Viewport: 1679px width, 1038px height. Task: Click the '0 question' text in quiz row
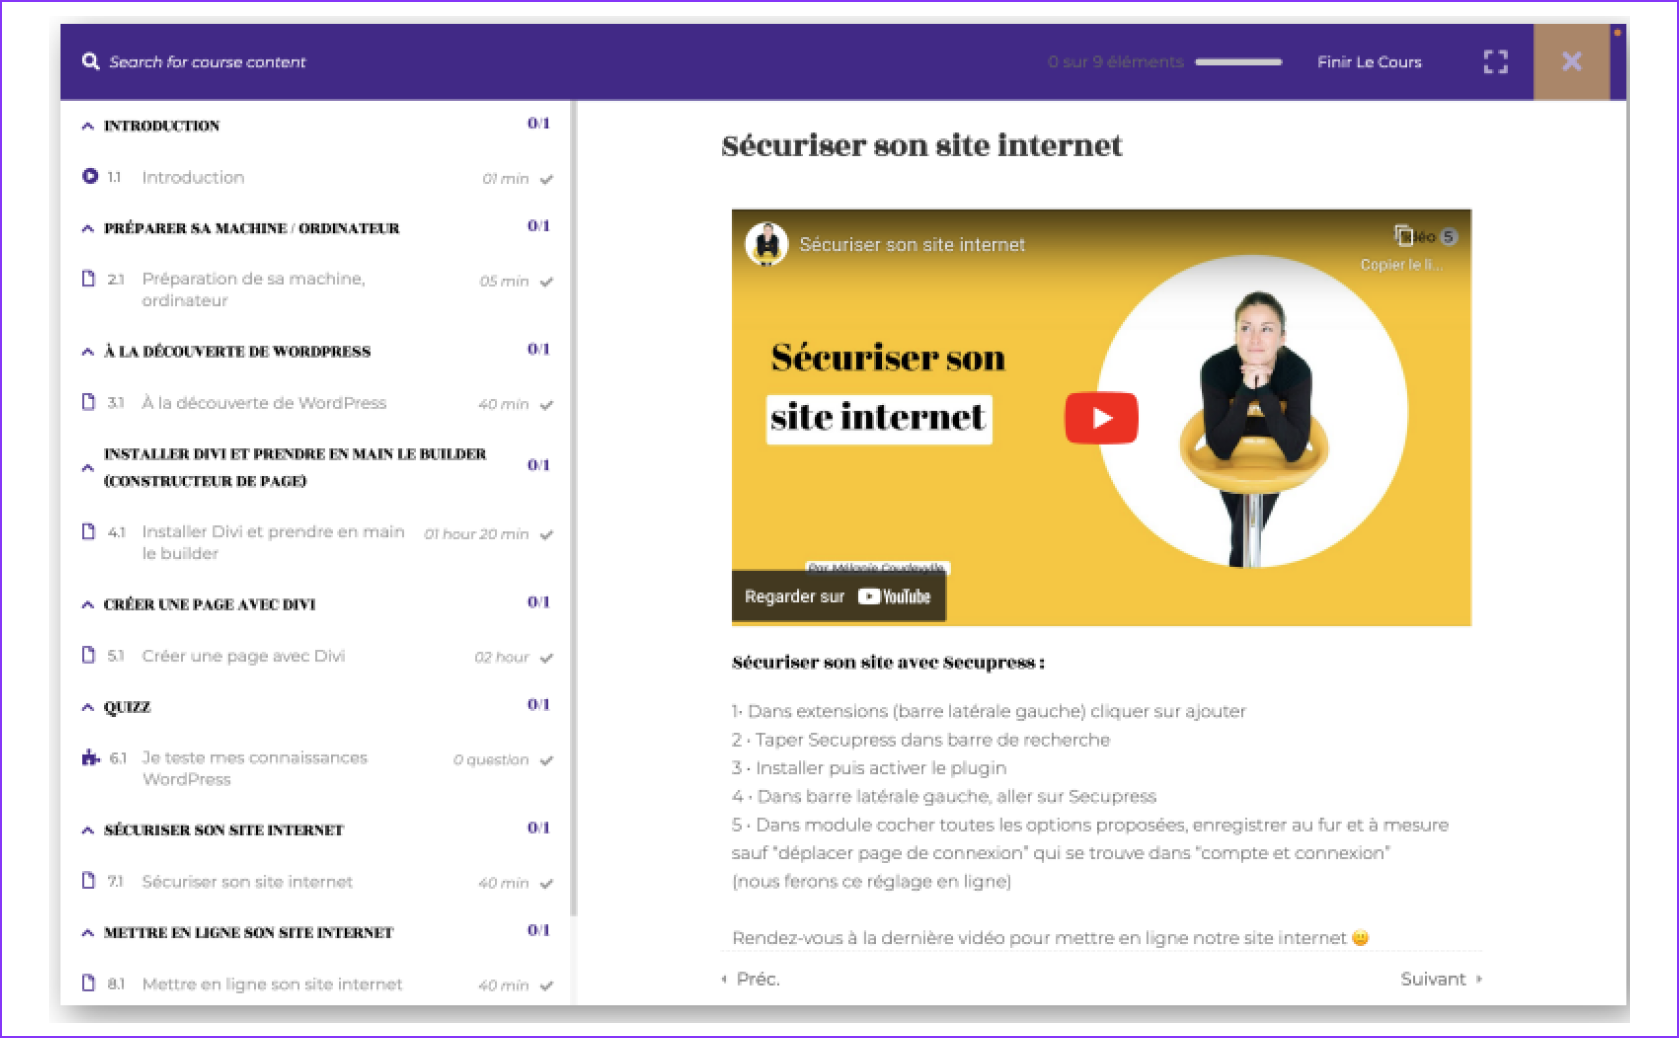[491, 760]
